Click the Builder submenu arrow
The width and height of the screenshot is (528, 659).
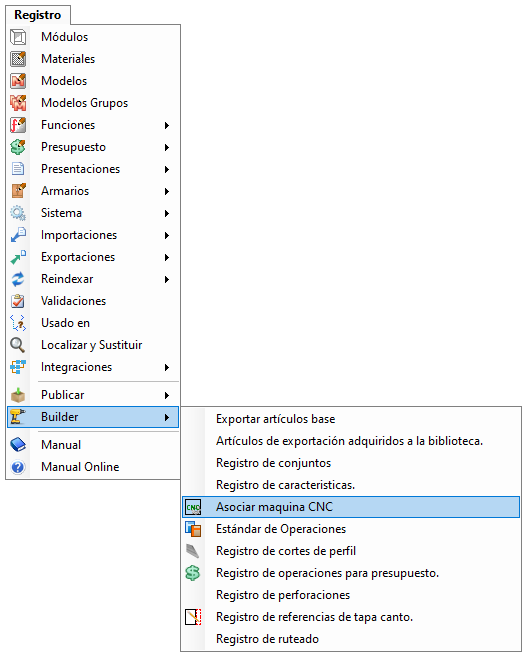[x=167, y=417]
